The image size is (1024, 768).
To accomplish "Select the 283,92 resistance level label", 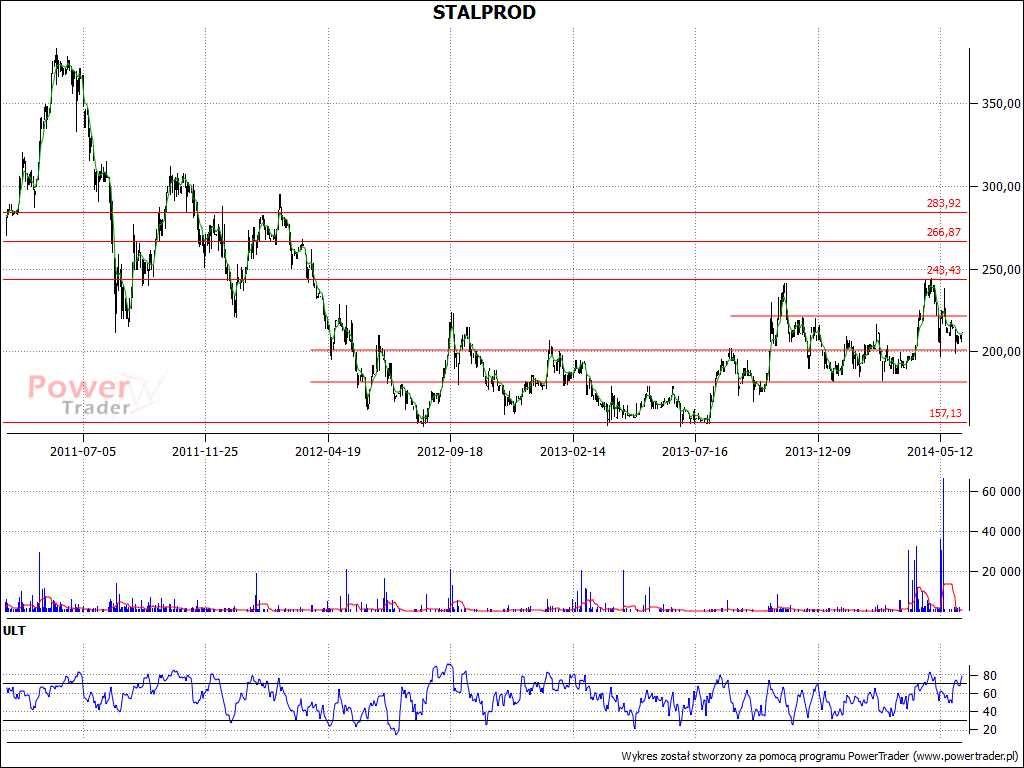I will tap(944, 204).
